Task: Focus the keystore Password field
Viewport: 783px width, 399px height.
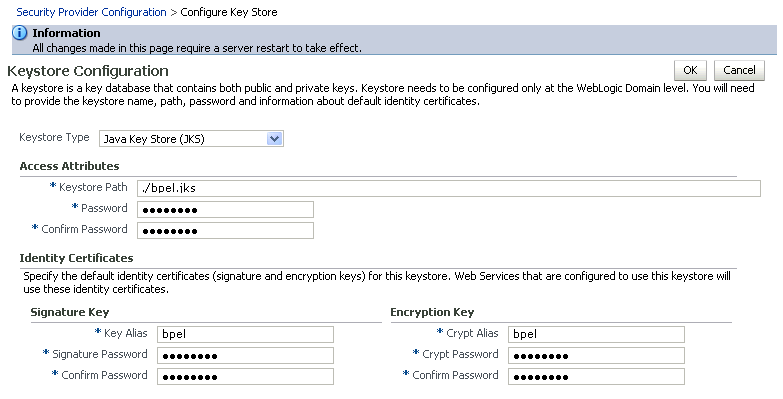Action: (x=225, y=209)
